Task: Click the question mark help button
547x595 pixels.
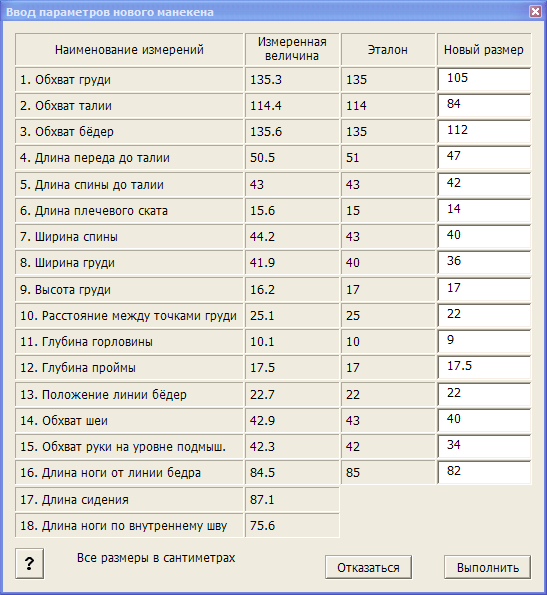Action: 30,564
